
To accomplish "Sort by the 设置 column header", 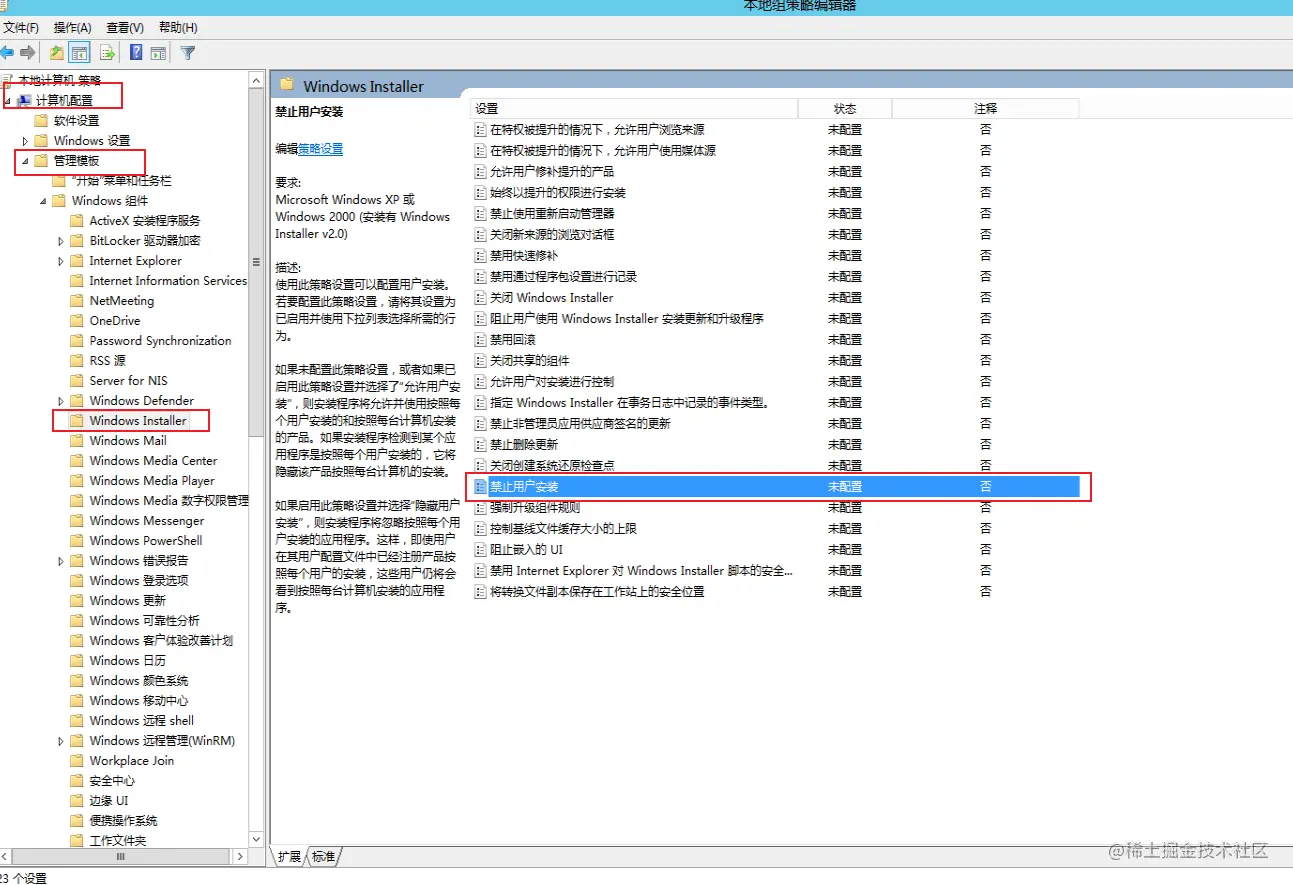I will click(x=635, y=108).
